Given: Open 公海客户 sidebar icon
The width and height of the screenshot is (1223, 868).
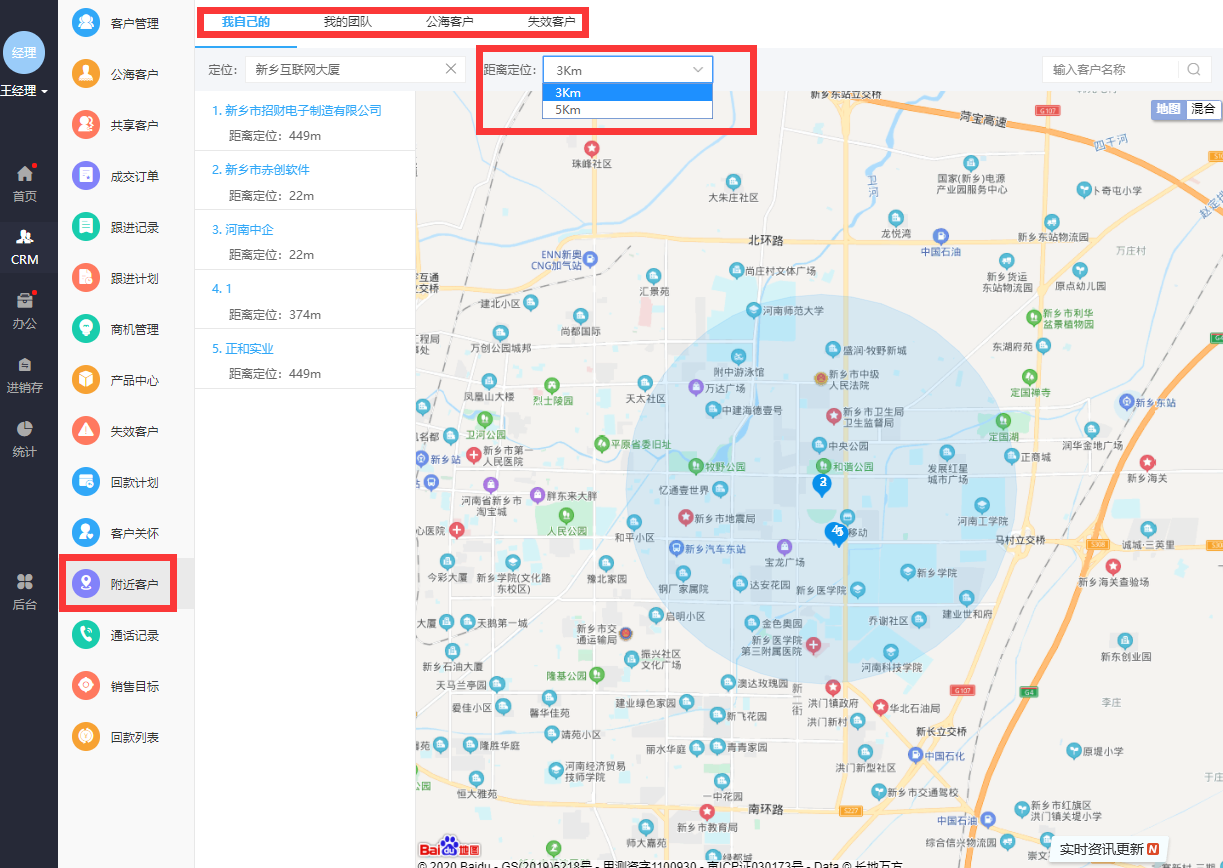Looking at the screenshot, I should coord(86,74).
